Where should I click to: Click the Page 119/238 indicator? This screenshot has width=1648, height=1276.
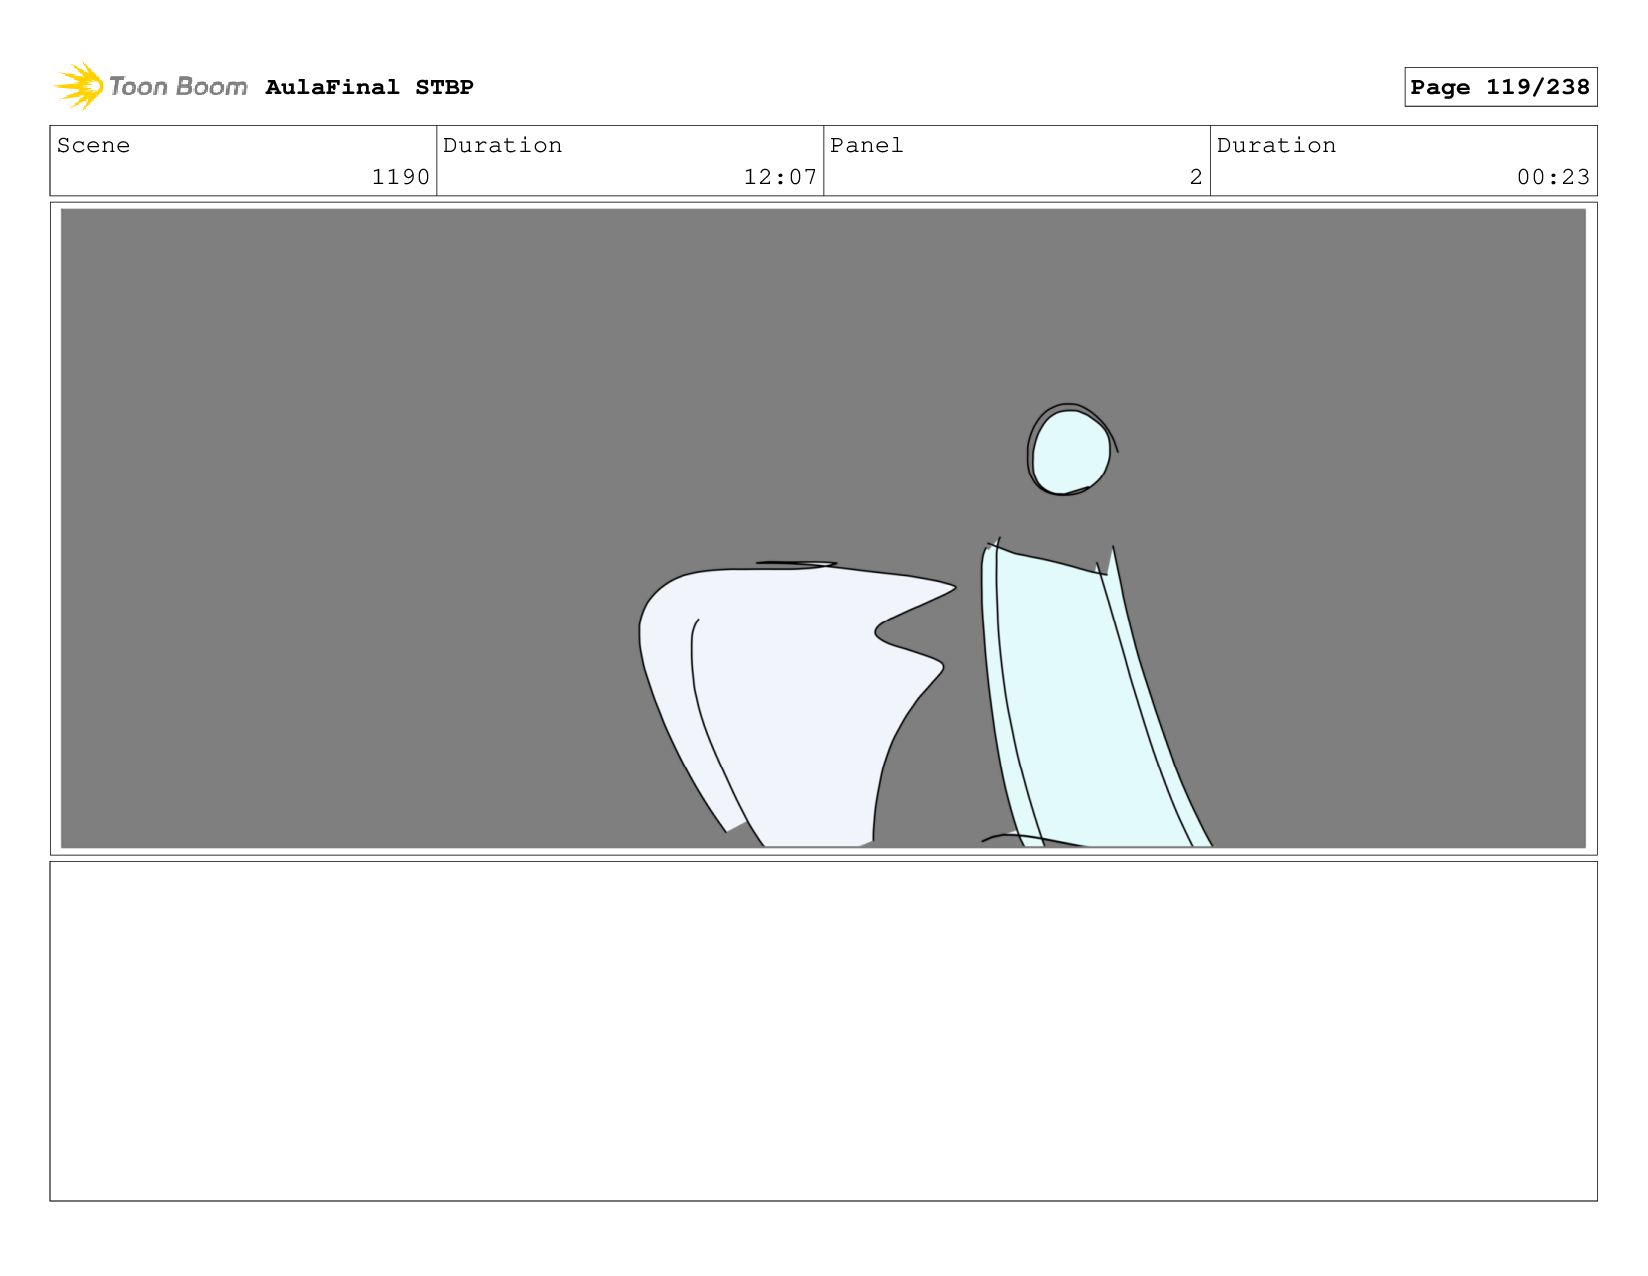point(1500,87)
